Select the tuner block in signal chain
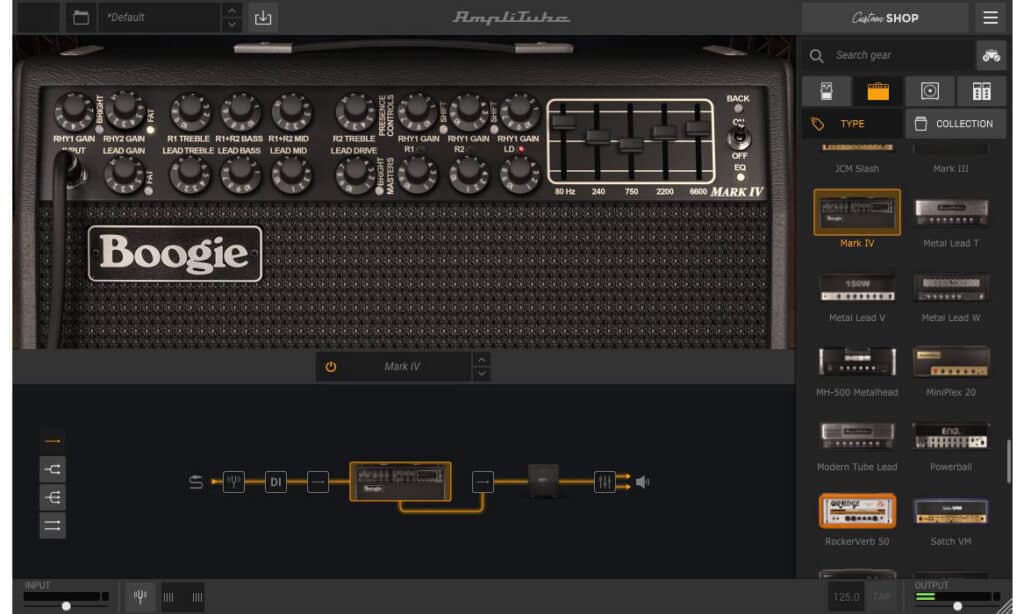The image size is (1024, 614). coord(234,482)
